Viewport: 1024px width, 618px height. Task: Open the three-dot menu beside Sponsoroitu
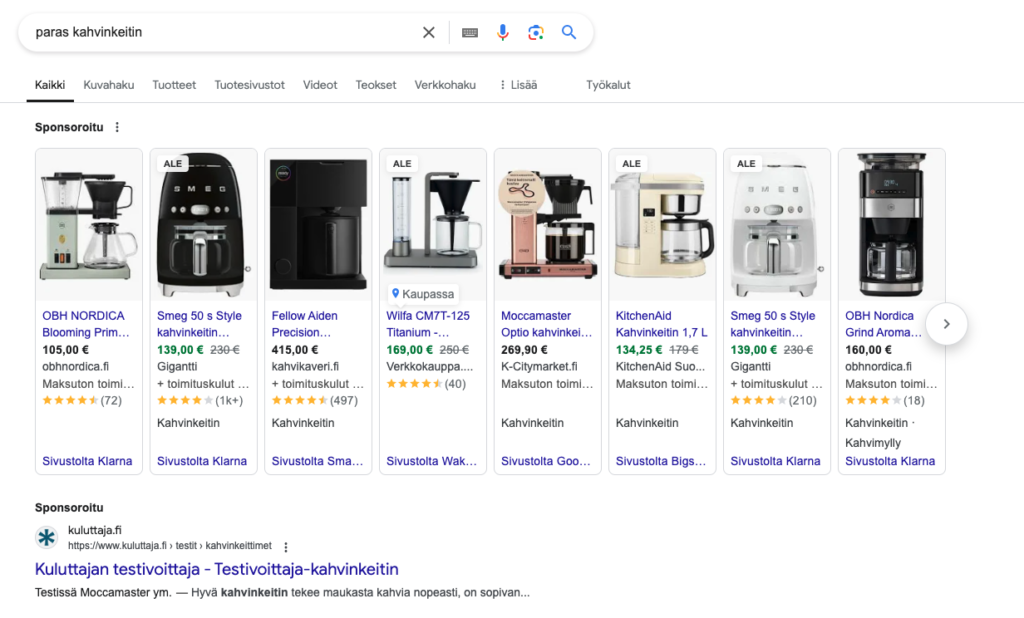[117, 127]
